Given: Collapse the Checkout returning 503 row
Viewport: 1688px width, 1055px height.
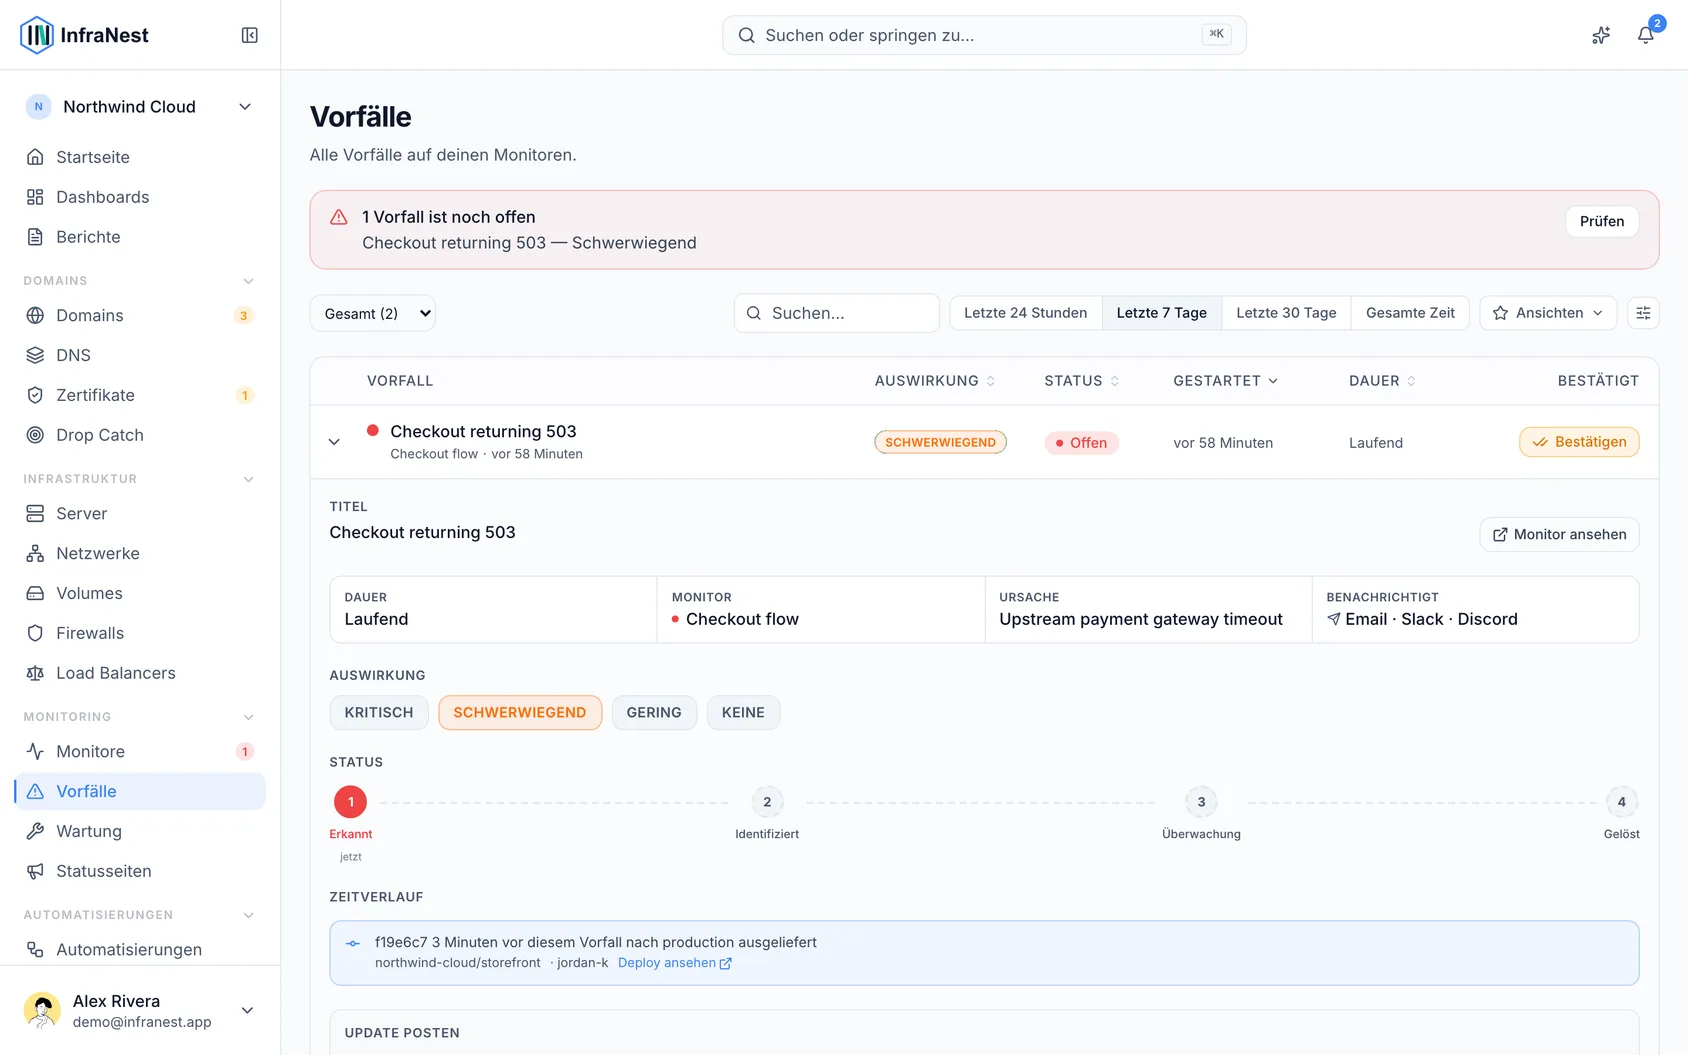Looking at the screenshot, I should [334, 442].
